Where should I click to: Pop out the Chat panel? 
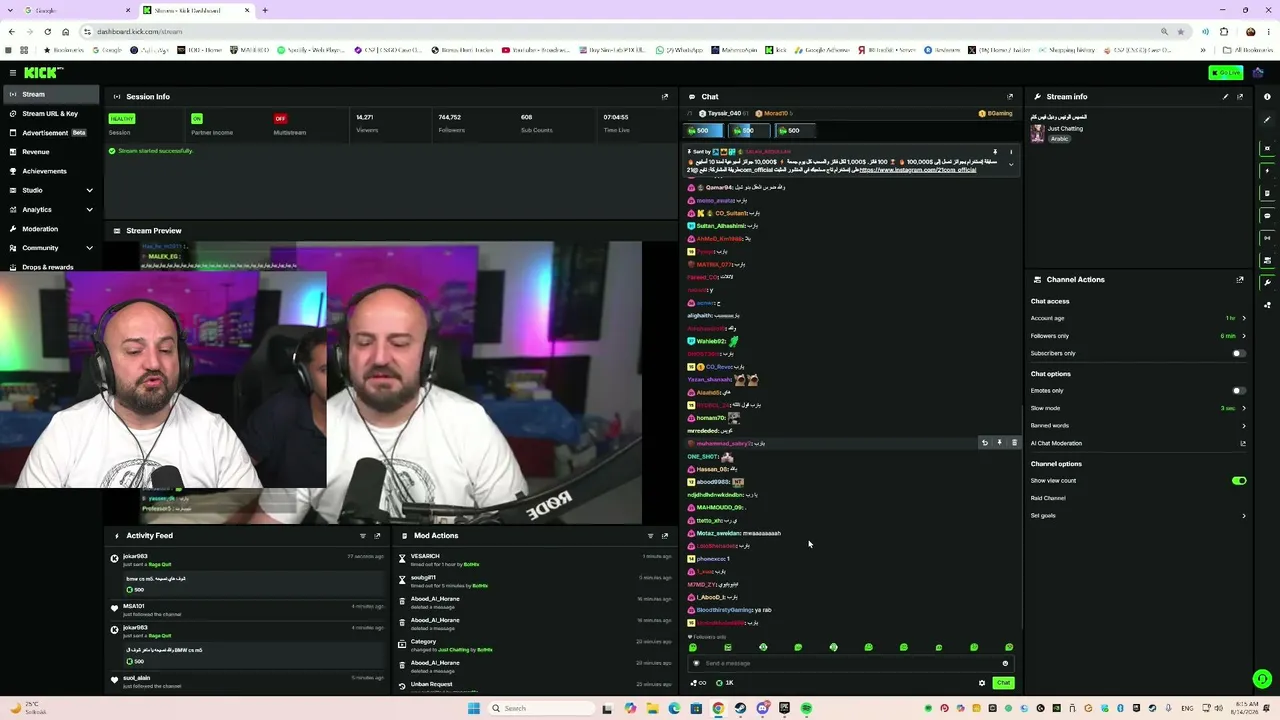pos(1010,97)
